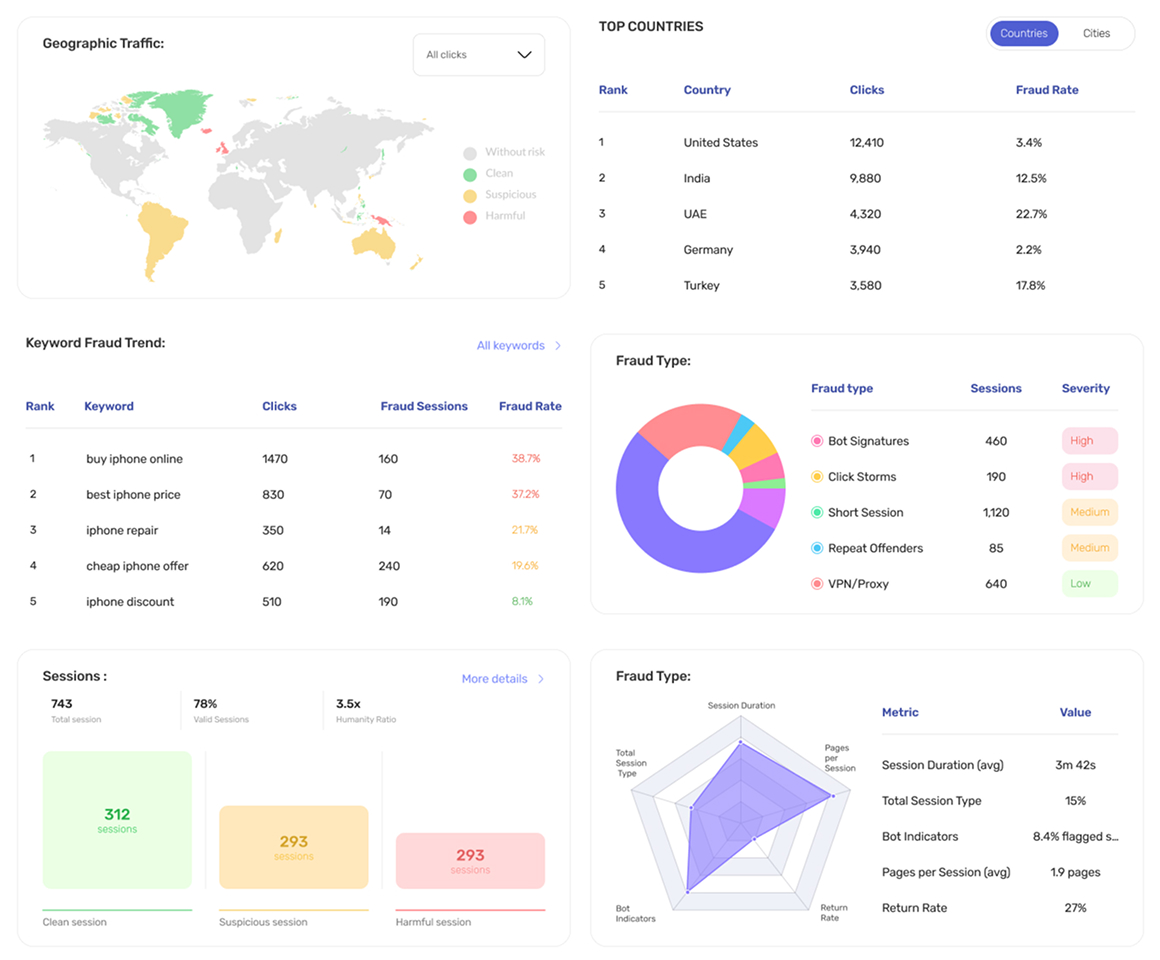This screenshot has height=960, width=1160.
Task: Click the Fraud Sessions column header
Action: [x=424, y=406]
